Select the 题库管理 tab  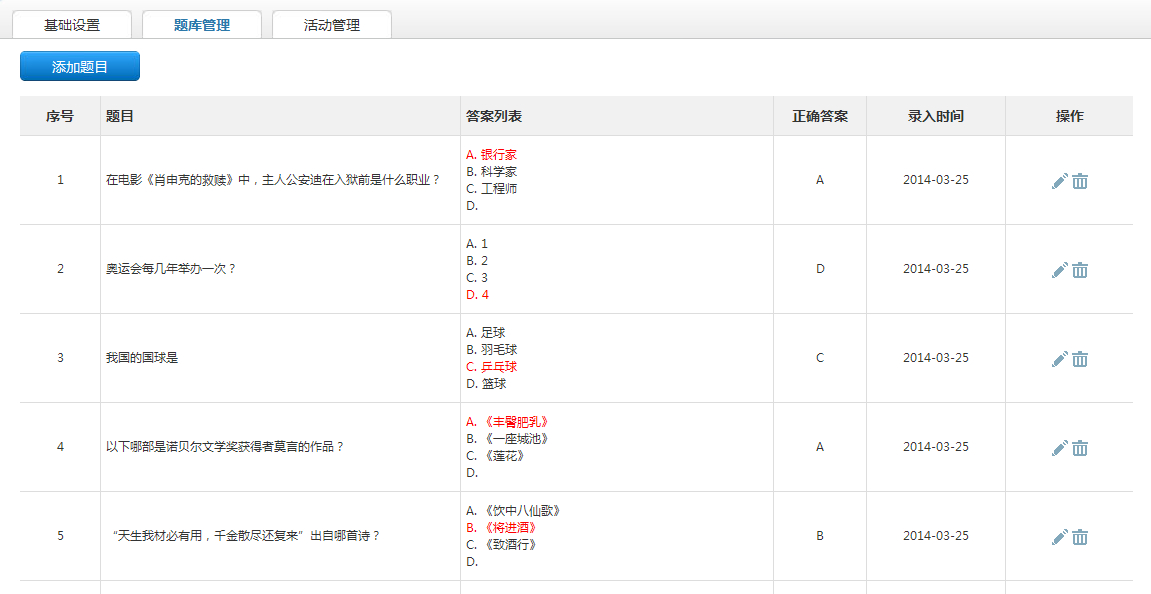coord(202,25)
